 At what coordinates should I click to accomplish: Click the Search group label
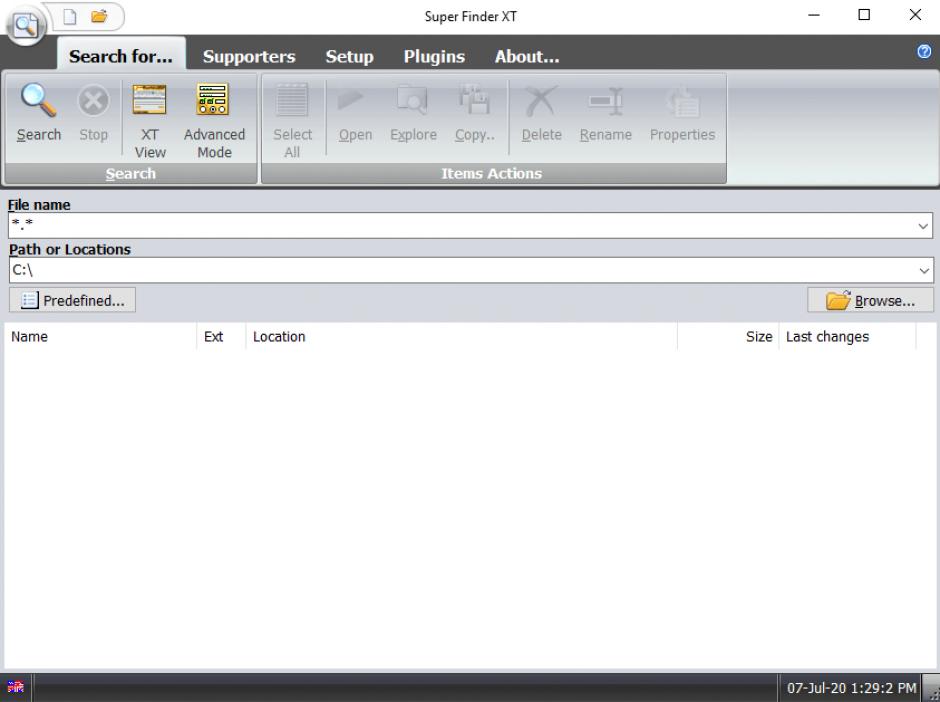131,173
